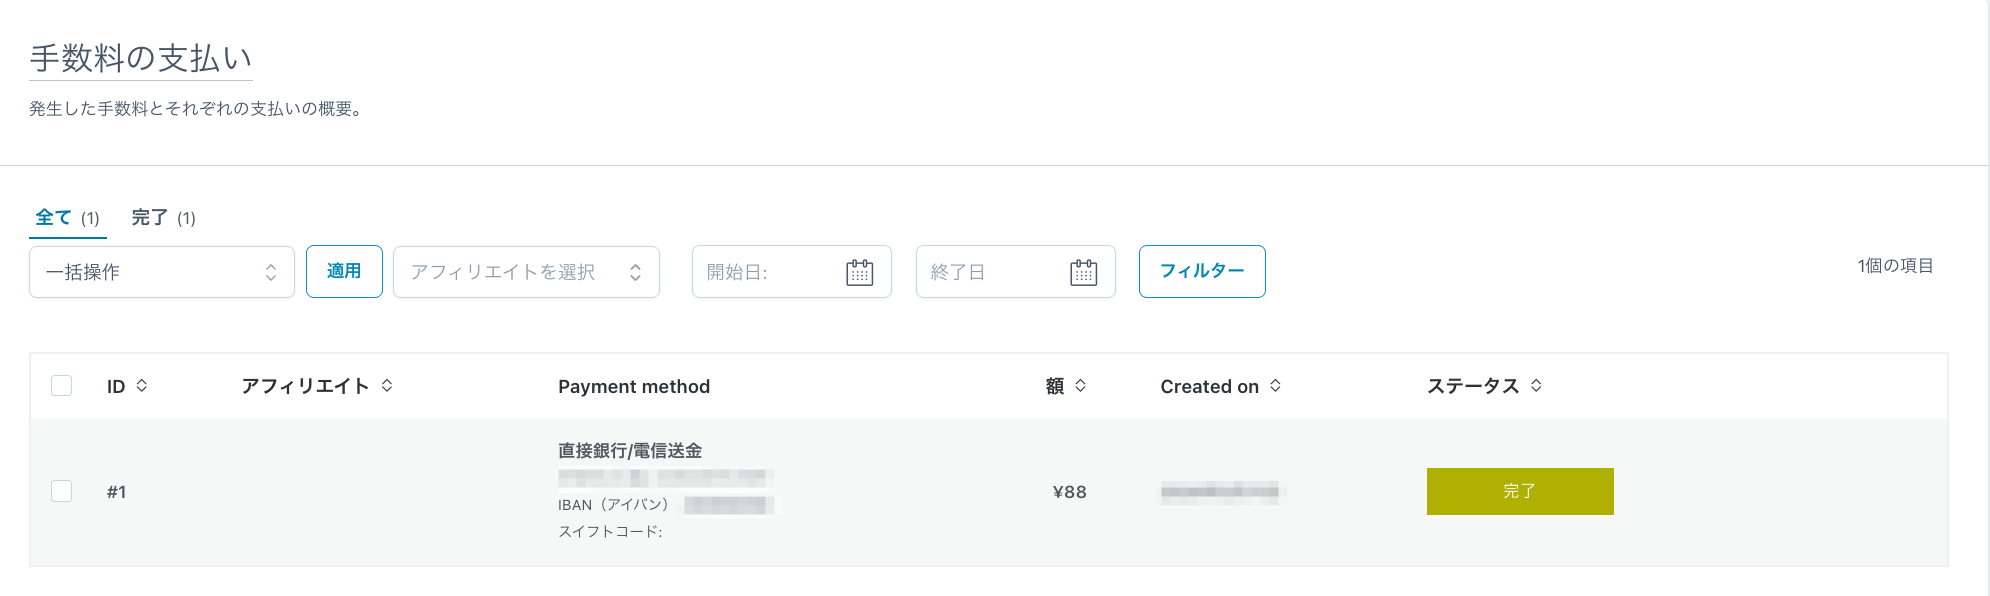The width and height of the screenshot is (1990, 596).
Task: Expand the アフィリエイトを選択 dropdown
Action: pyautogui.click(x=525, y=272)
